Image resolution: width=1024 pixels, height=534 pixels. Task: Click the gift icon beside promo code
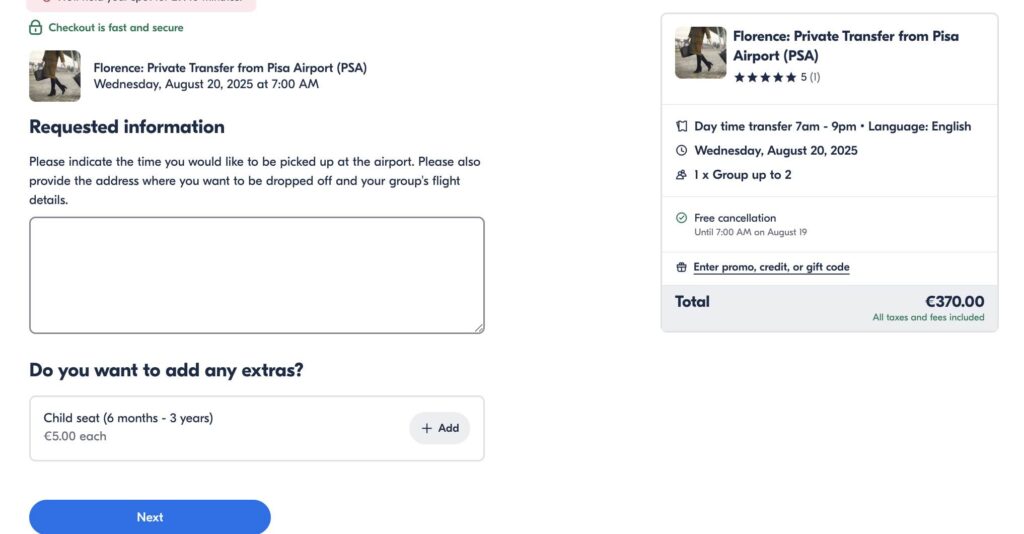point(681,267)
